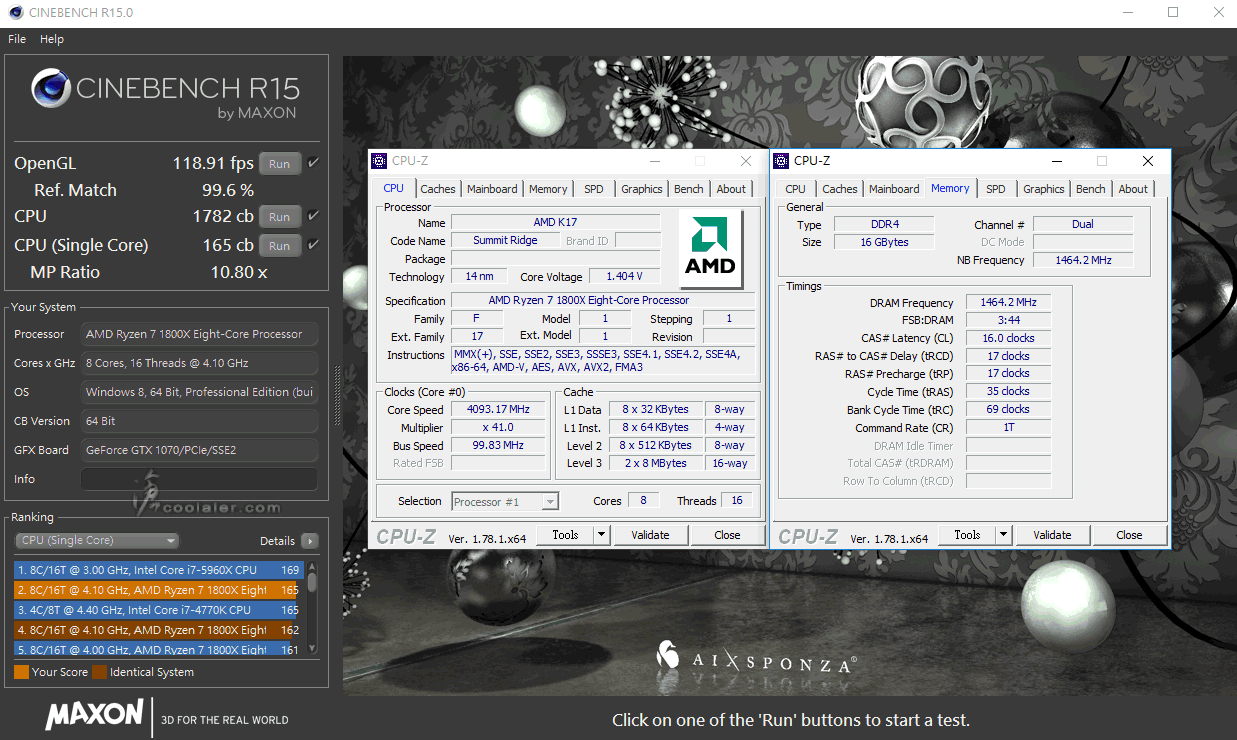The height and width of the screenshot is (740, 1237).
Task: Switch to Caches tab in the left CPU-Z window
Action: click(438, 189)
